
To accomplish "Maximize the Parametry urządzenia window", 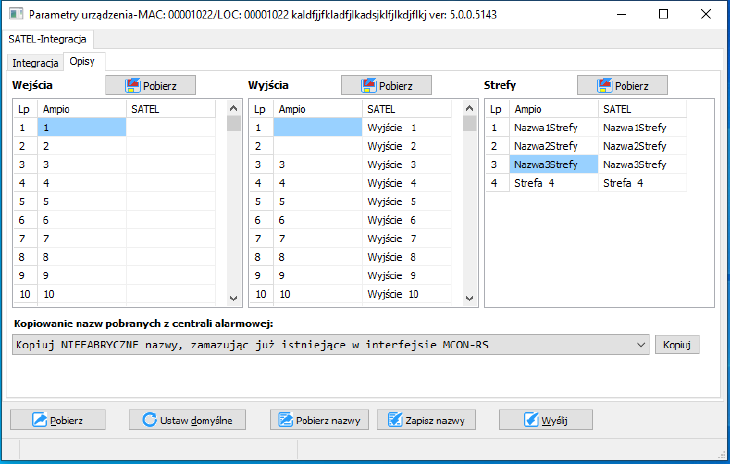I will (663, 14).
